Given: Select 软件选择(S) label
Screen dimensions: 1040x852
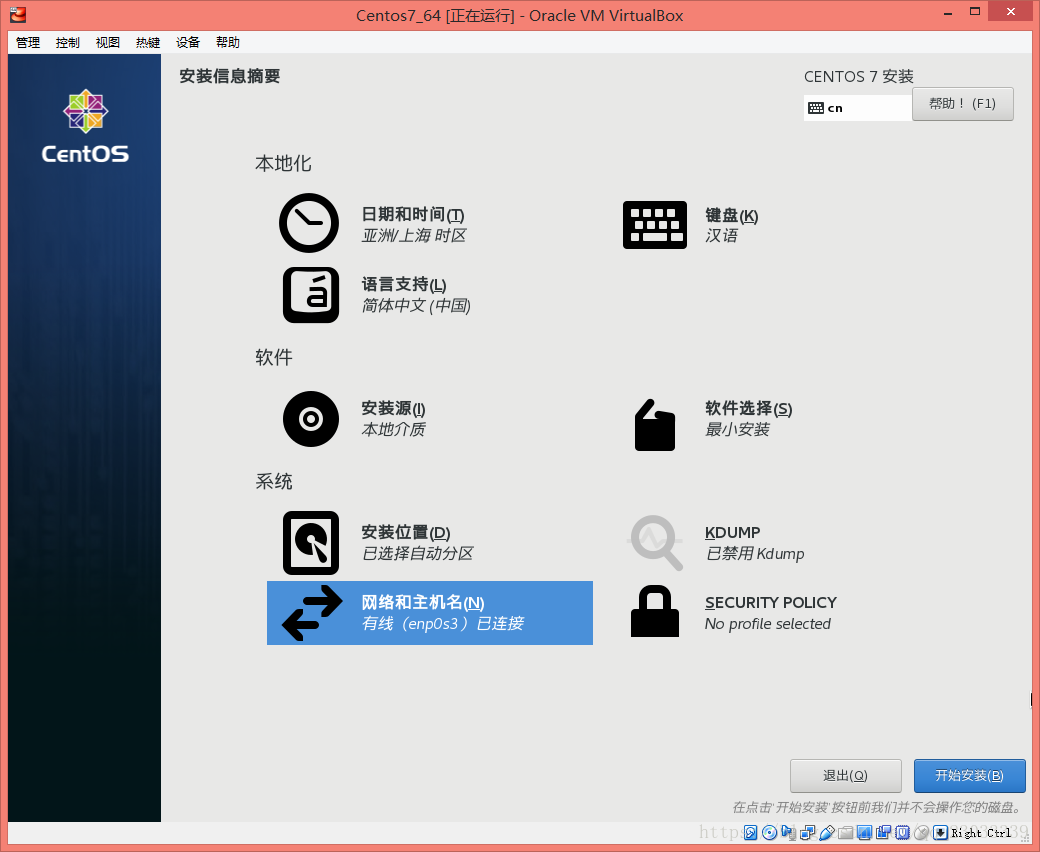Looking at the screenshot, I should pos(749,408).
